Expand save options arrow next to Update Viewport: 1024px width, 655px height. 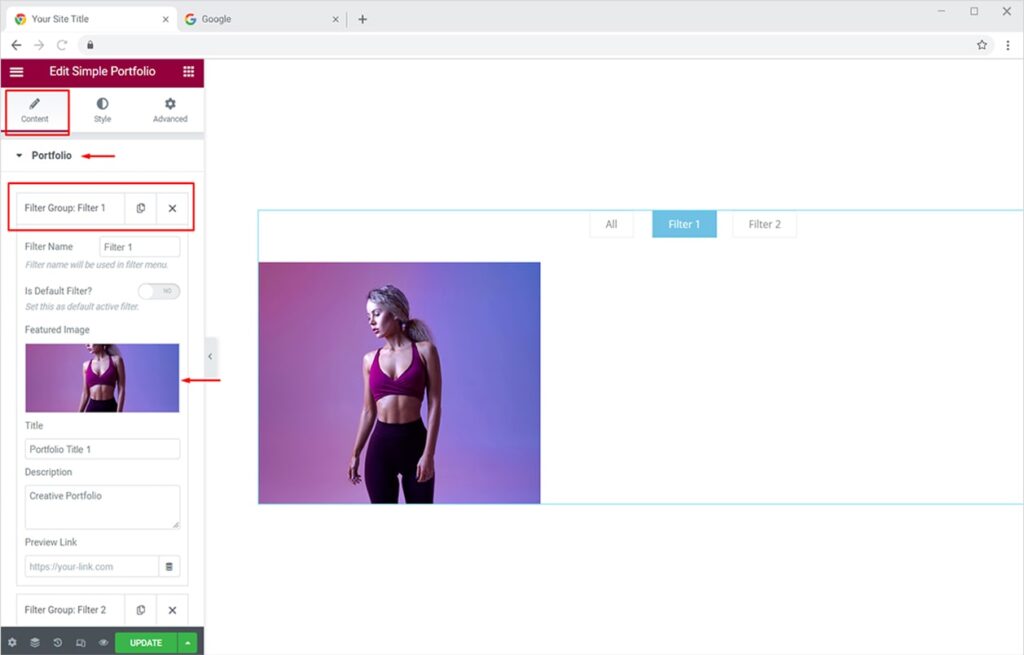tap(187, 643)
